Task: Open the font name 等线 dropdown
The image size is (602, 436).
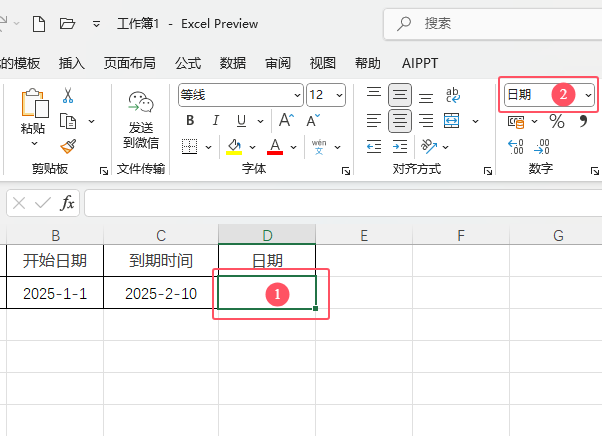Action: click(x=297, y=95)
